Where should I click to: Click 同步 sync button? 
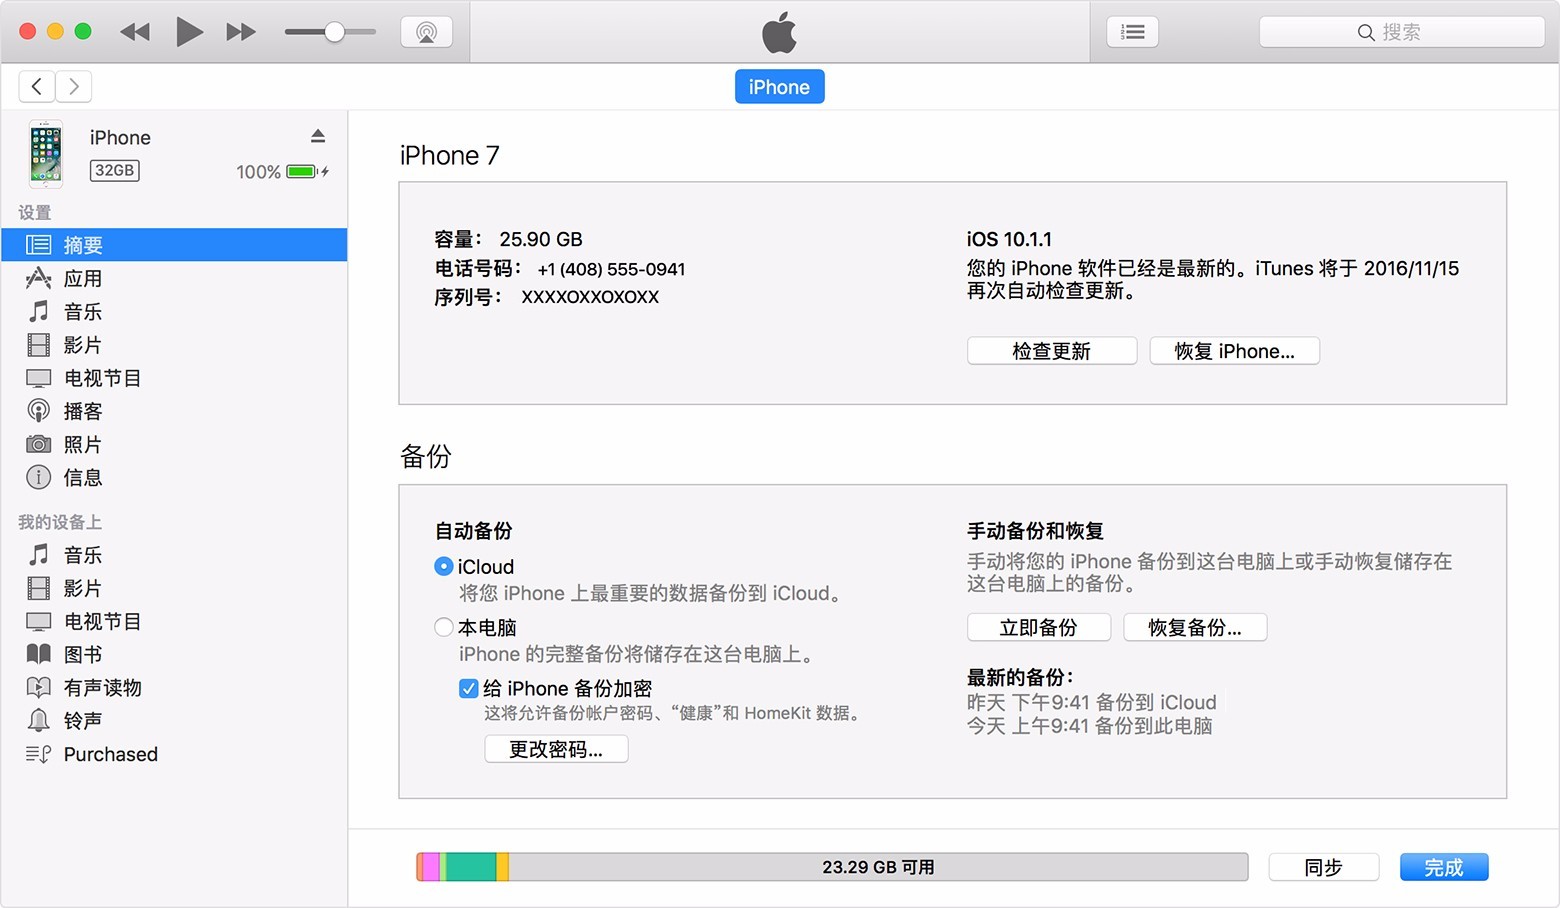pos(1324,867)
